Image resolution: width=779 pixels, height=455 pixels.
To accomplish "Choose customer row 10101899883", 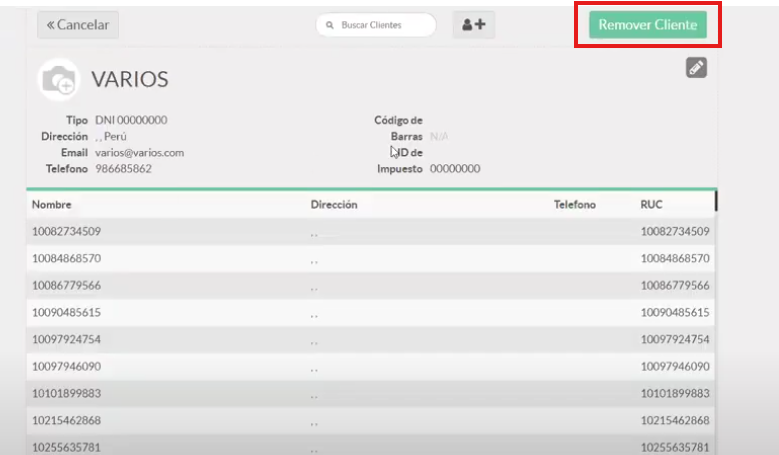I will [x=66, y=393].
